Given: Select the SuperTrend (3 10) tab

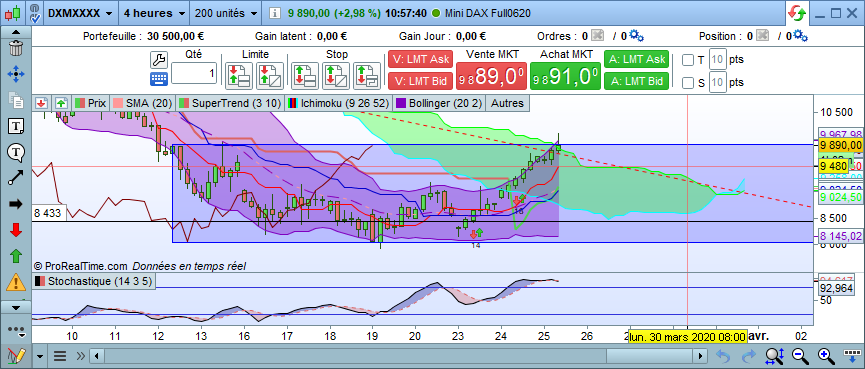Looking at the screenshot, I should point(229,103).
